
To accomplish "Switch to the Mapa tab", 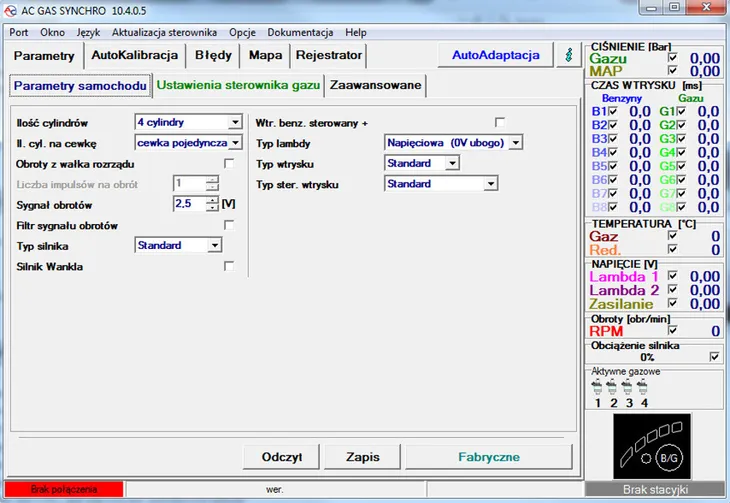I will pos(265,55).
